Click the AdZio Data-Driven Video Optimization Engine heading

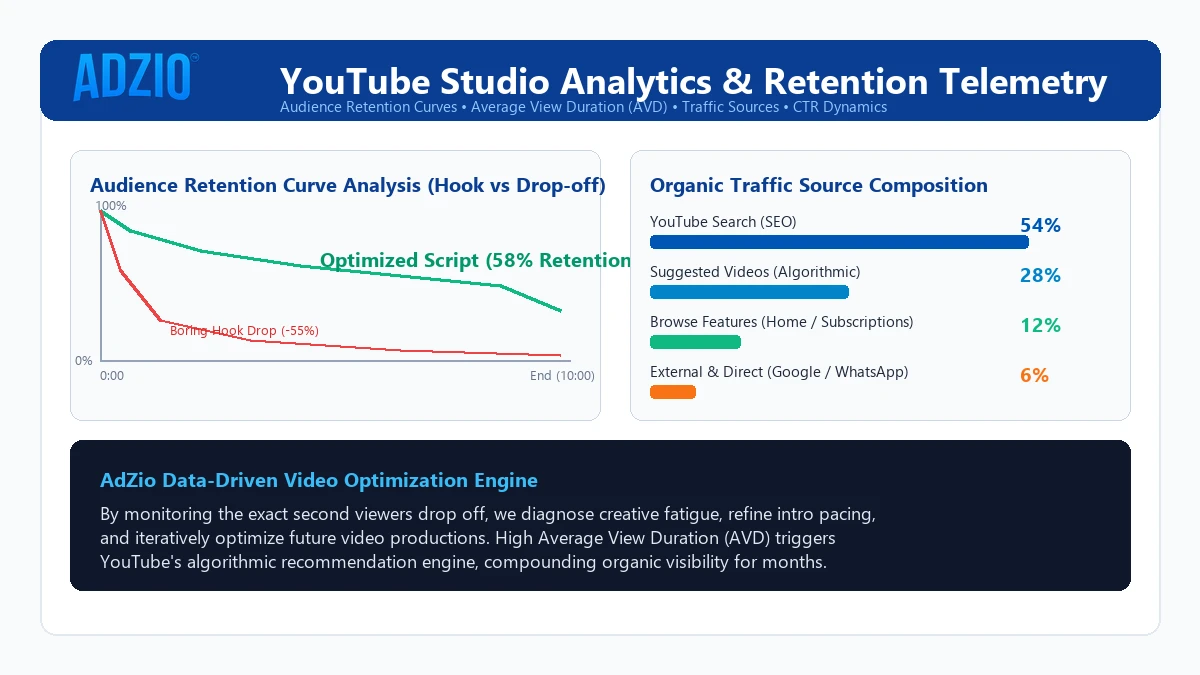tap(319, 480)
